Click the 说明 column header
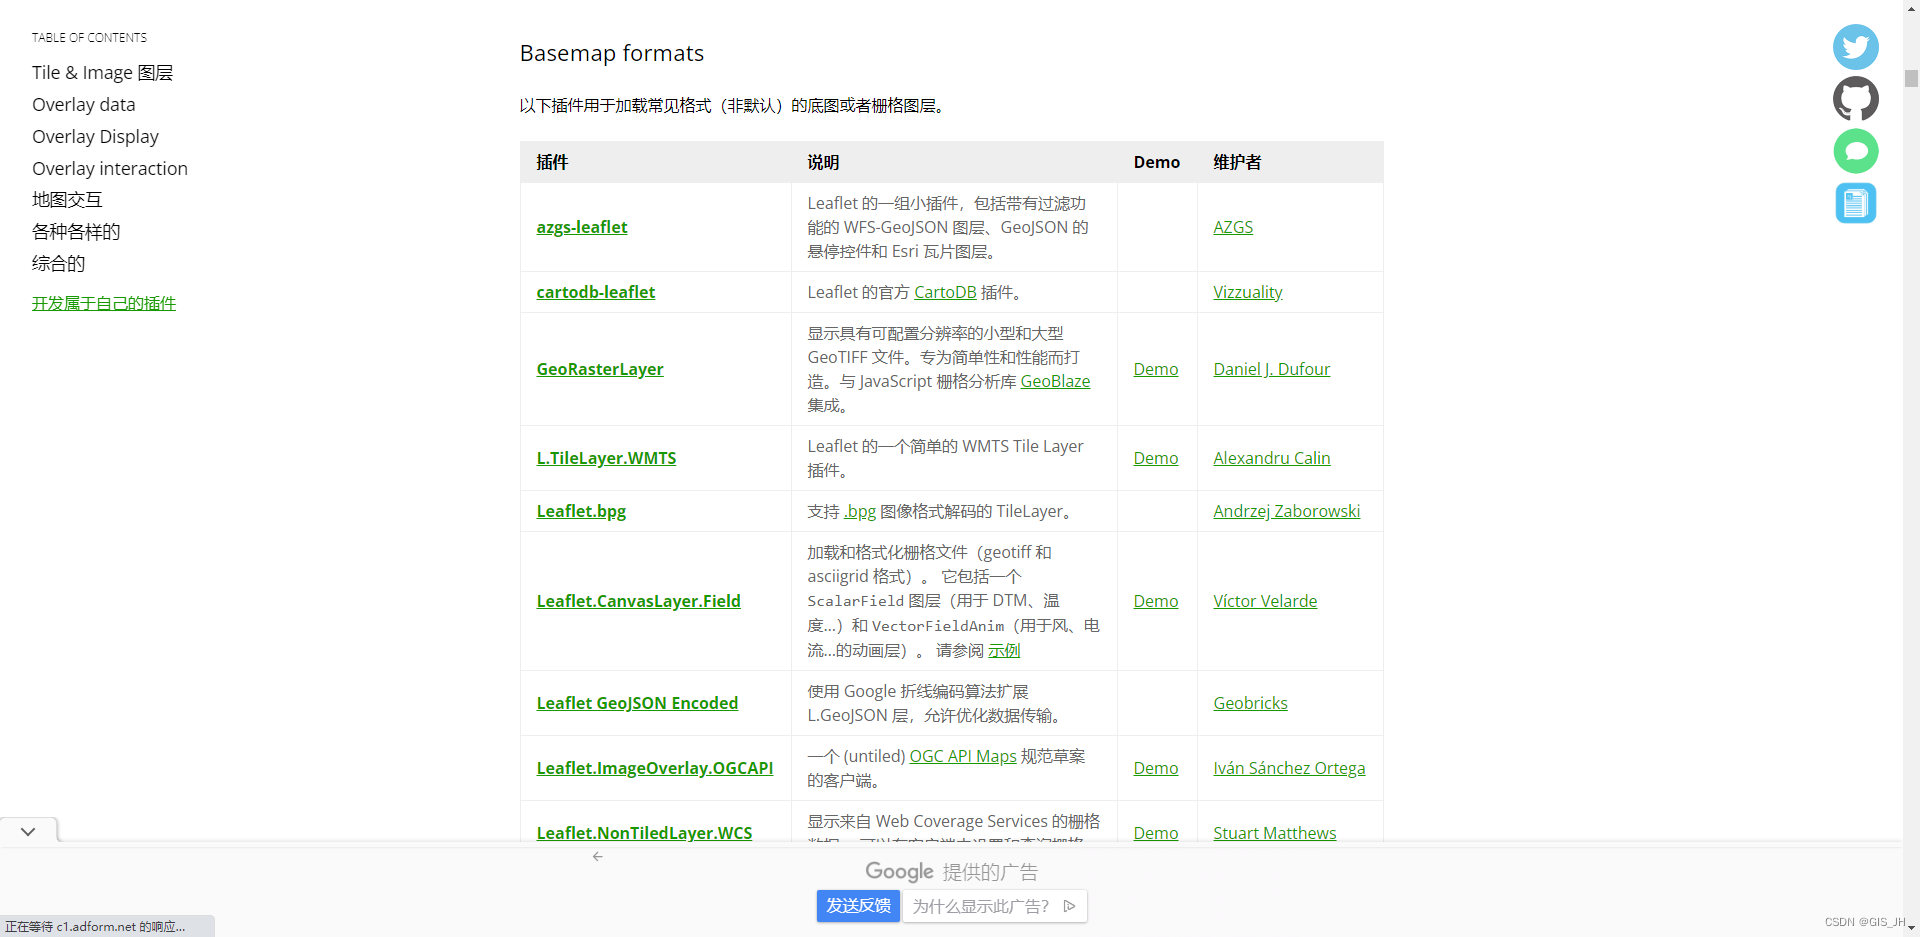The height and width of the screenshot is (937, 1920). [x=823, y=162]
